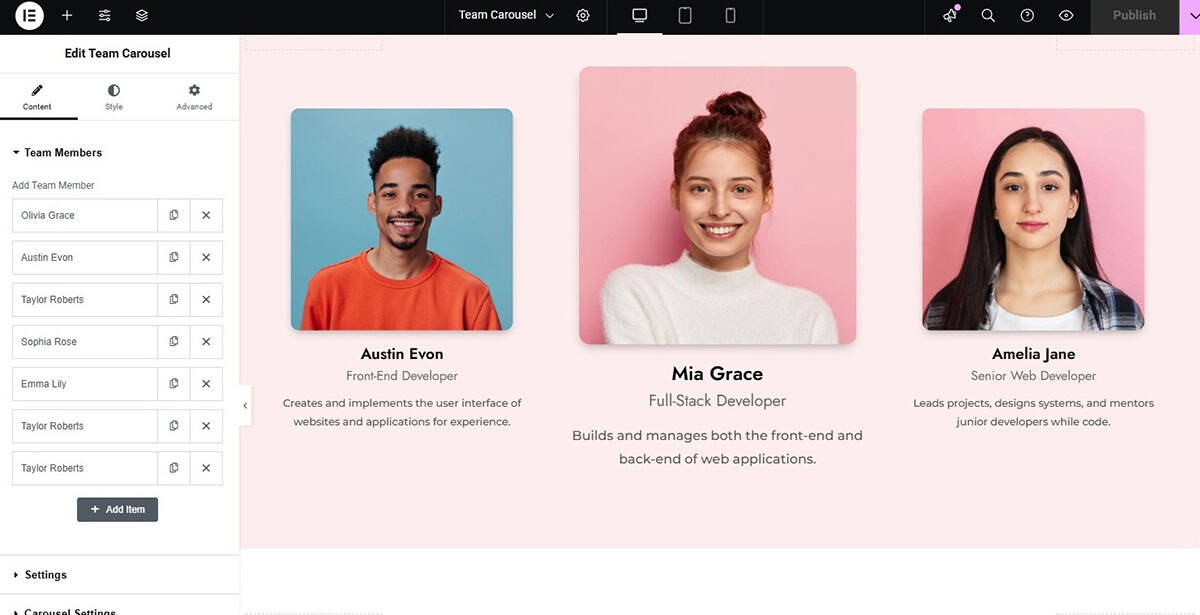Image resolution: width=1200 pixels, height=615 pixels.
Task: Click the "Front-End Developer" job title
Action: tap(402, 376)
